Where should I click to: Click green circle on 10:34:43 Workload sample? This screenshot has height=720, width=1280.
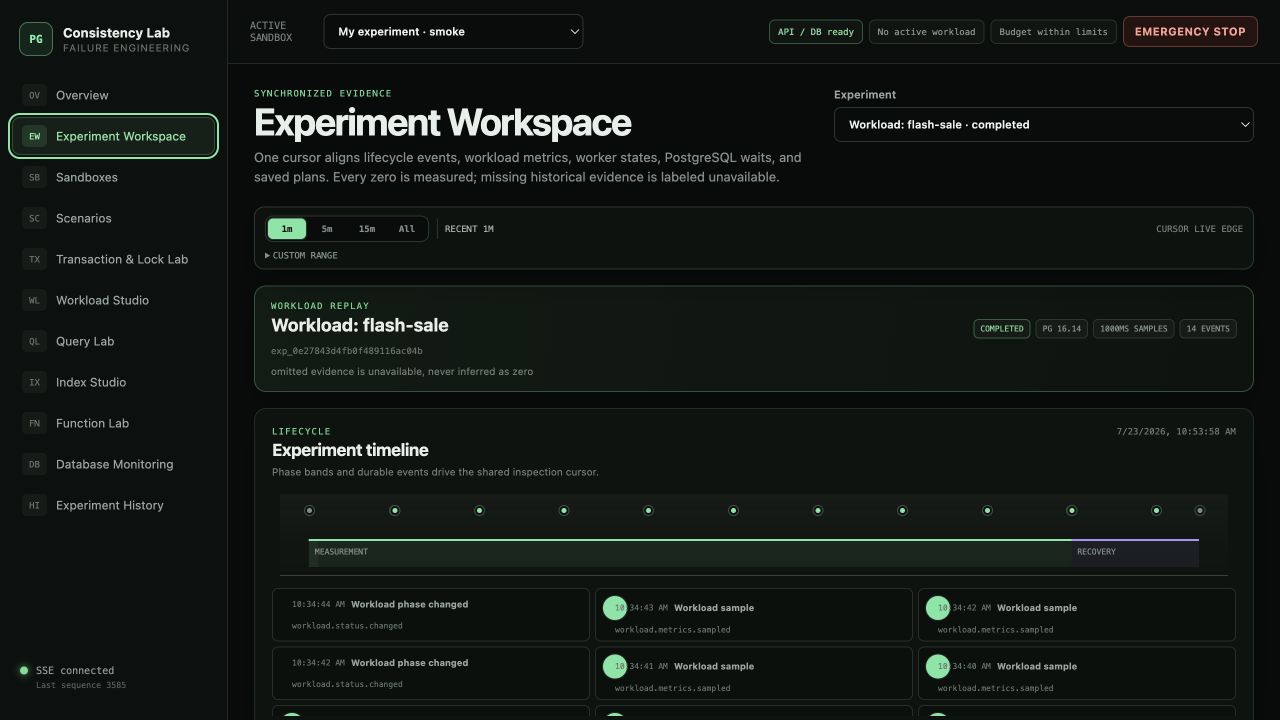(615, 608)
